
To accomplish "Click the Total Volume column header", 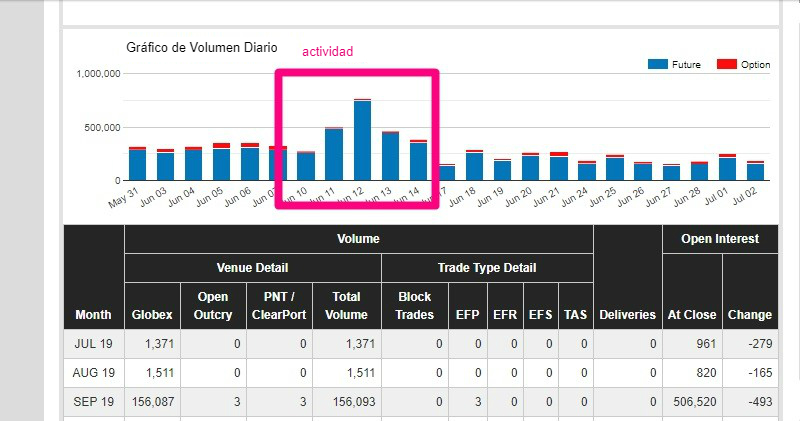I will pos(346,305).
